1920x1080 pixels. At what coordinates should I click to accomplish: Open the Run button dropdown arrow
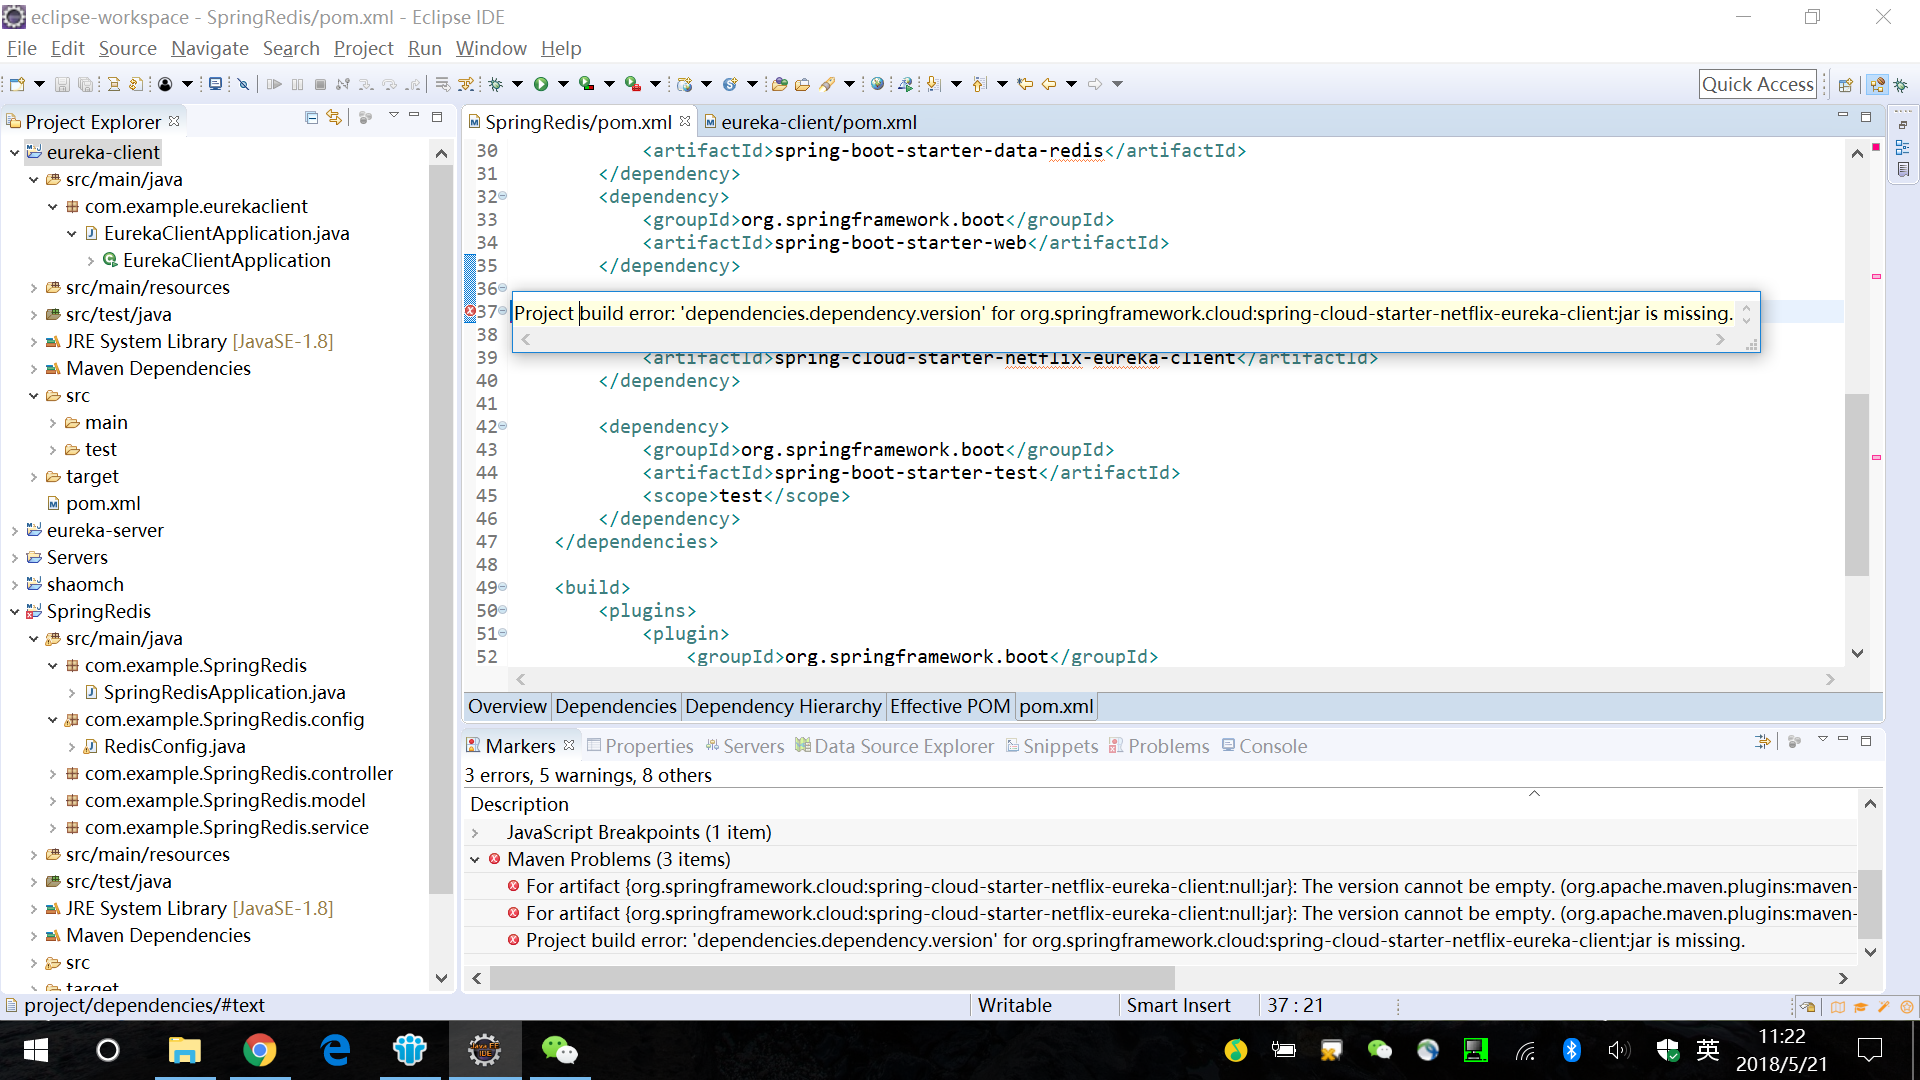(x=563, y=84)
